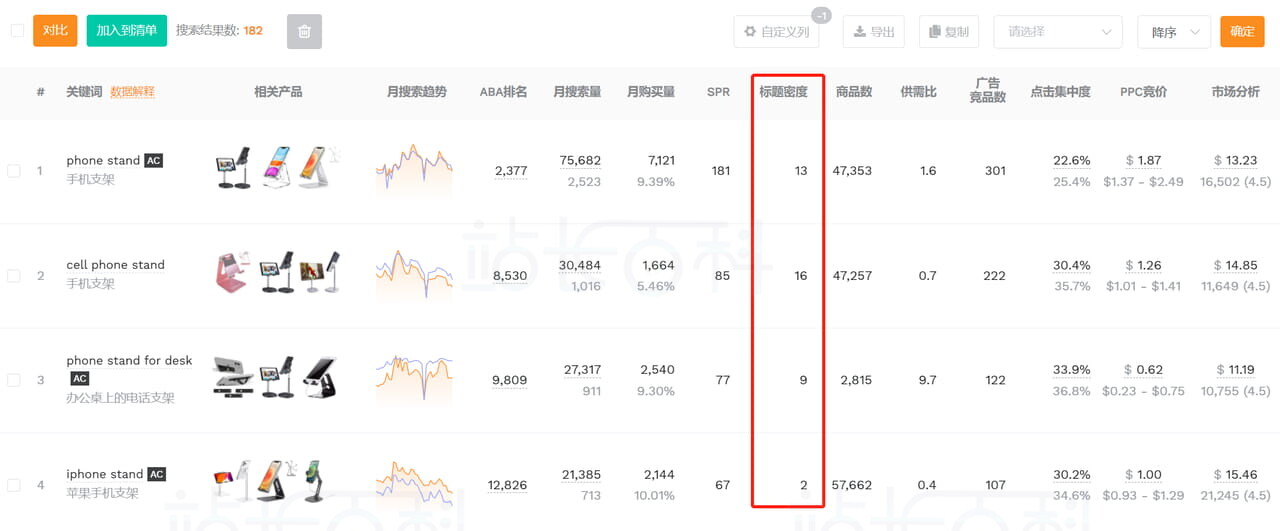Click the AC badge under phone stand for desk
This screenshot has width=1280, height=531.
tap(79, 379)
